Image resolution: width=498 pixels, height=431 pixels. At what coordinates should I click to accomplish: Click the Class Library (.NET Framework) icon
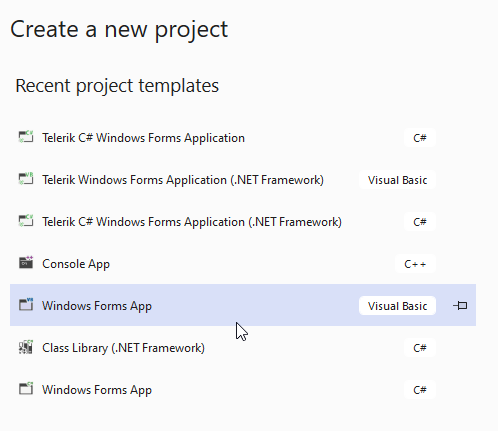pyautogui.click(x=26, y=347)
